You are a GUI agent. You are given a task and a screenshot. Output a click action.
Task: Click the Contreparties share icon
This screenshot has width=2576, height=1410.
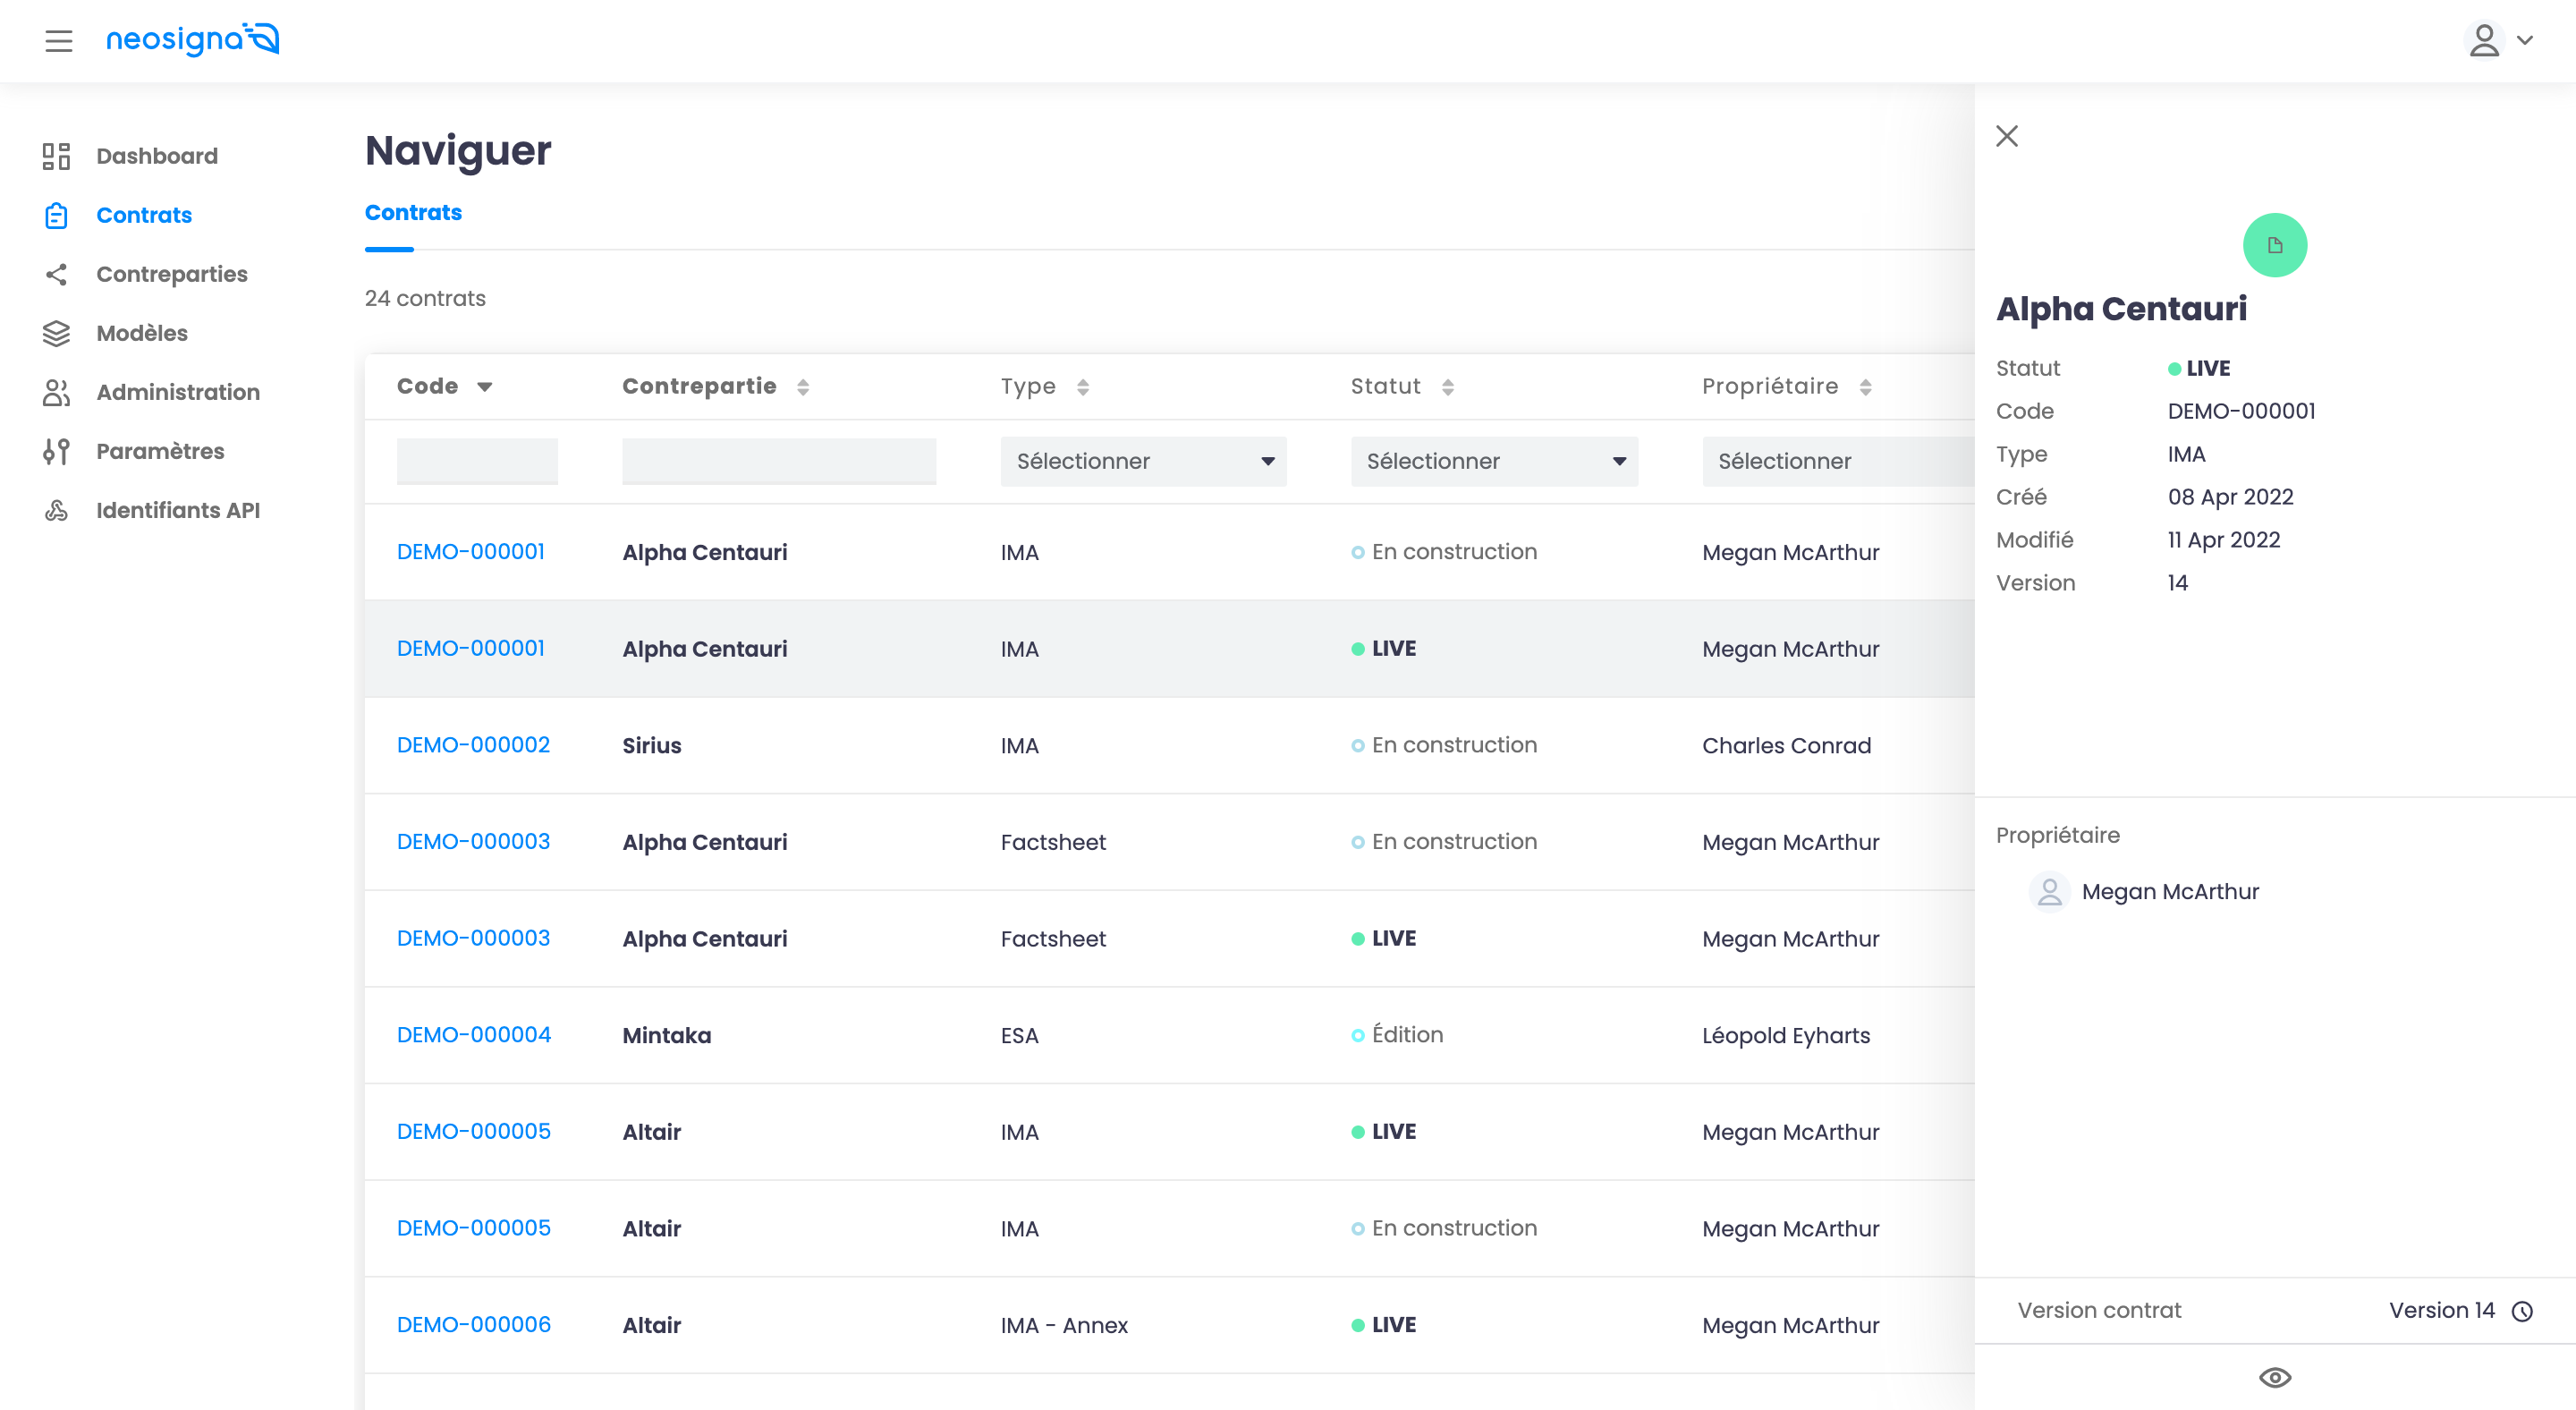pyautogui.click(x=56, y=274)
